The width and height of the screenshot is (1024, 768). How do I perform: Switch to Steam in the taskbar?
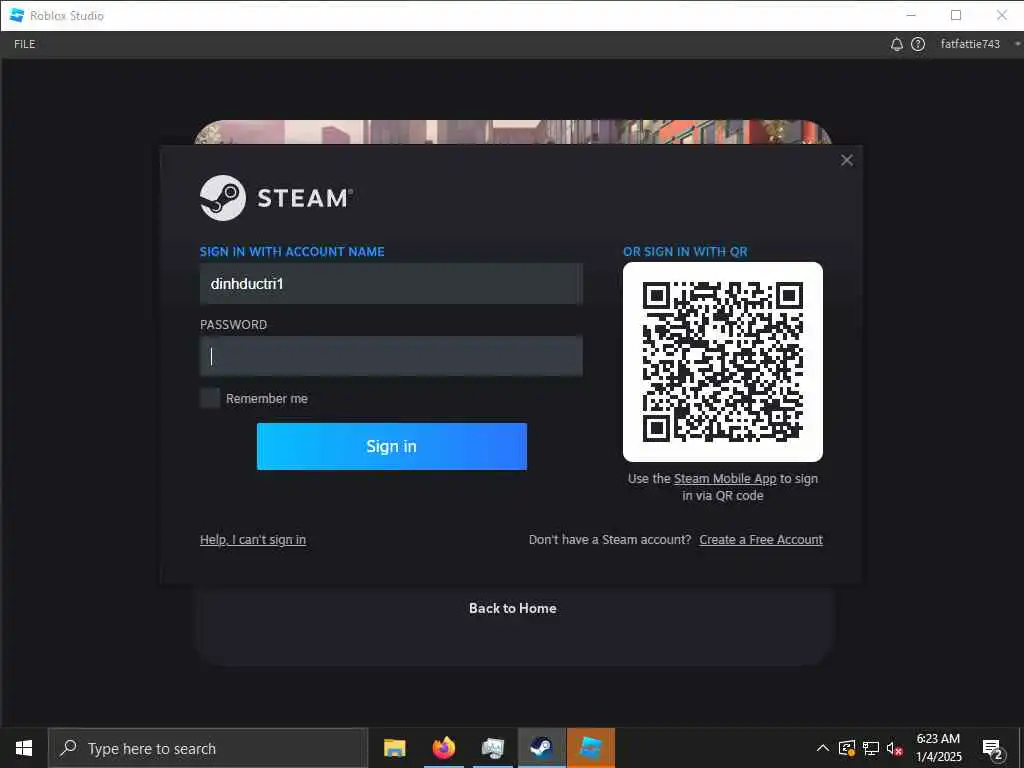pos(541,748)
